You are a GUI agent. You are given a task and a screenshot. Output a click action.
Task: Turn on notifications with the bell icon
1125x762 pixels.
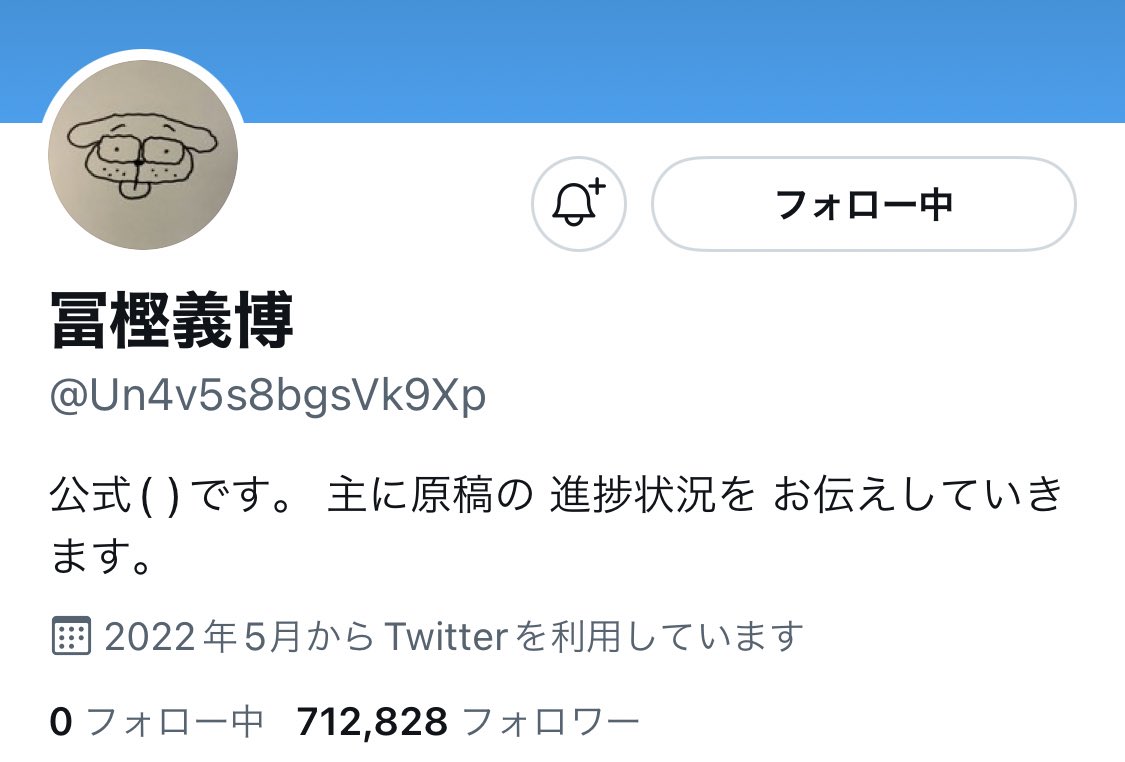(x=578, y=204)
